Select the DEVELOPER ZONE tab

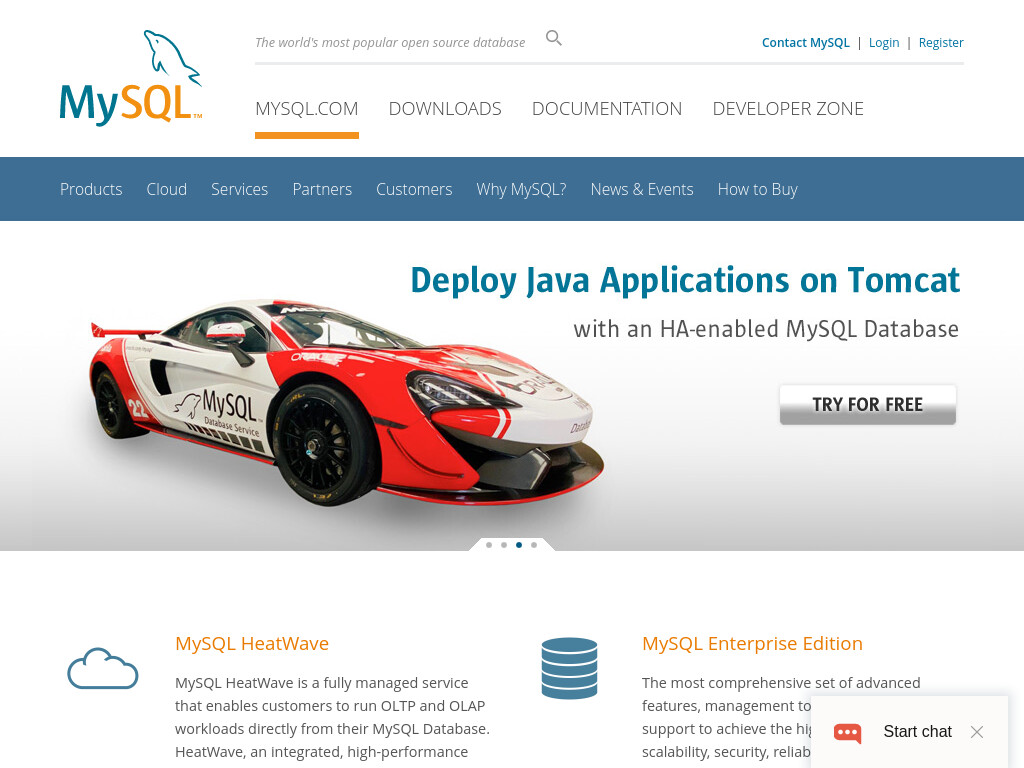(788, 108)
